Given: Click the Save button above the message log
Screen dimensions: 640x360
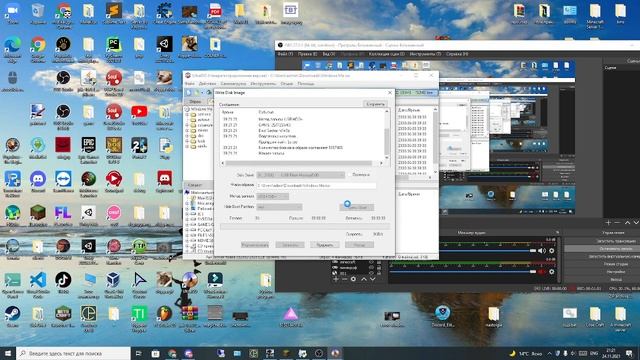Looking at the screenshot, I should pos(375,104).
